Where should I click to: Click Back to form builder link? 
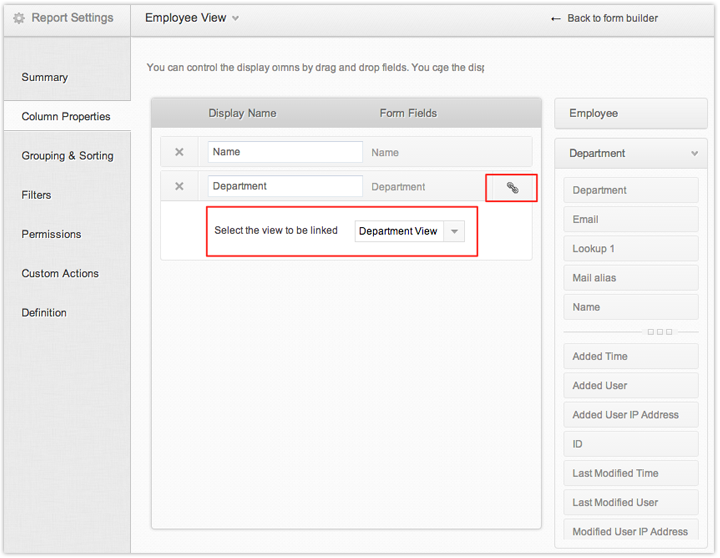(604, 18)
